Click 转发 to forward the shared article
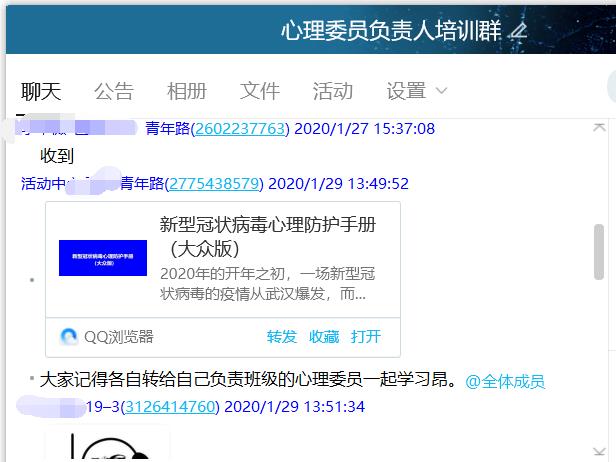This screenshot has height=462, width=616. [282, 337]
